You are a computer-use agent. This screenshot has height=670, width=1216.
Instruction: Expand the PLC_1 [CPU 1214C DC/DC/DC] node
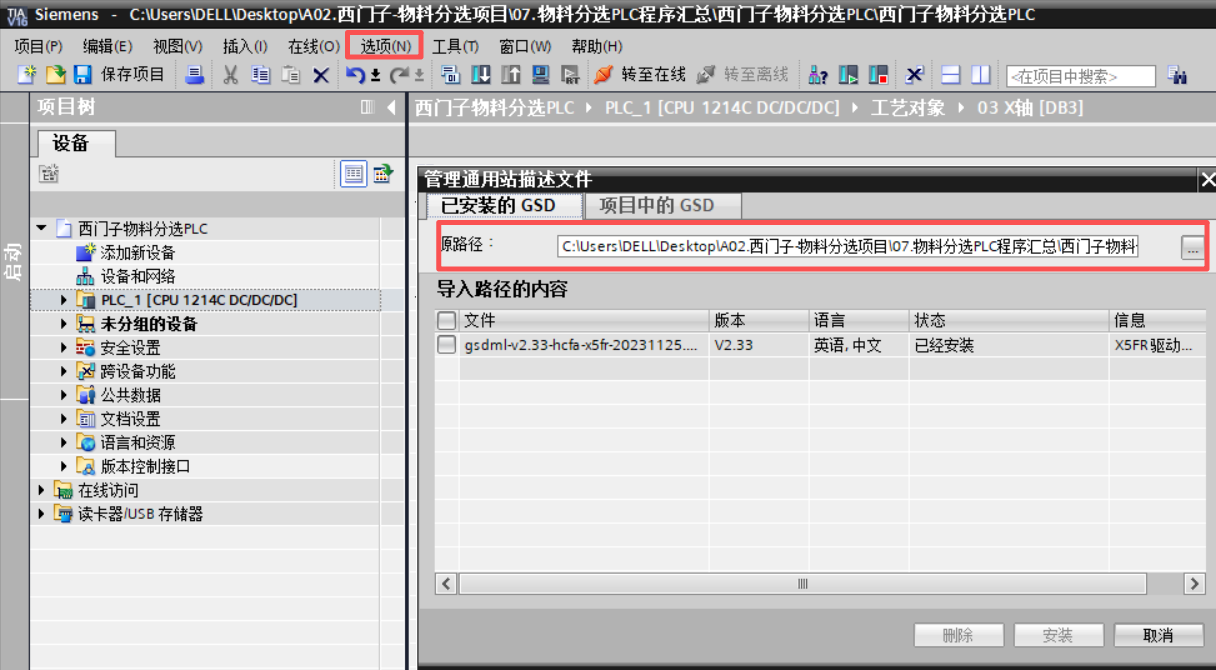[x=65, y=300]
